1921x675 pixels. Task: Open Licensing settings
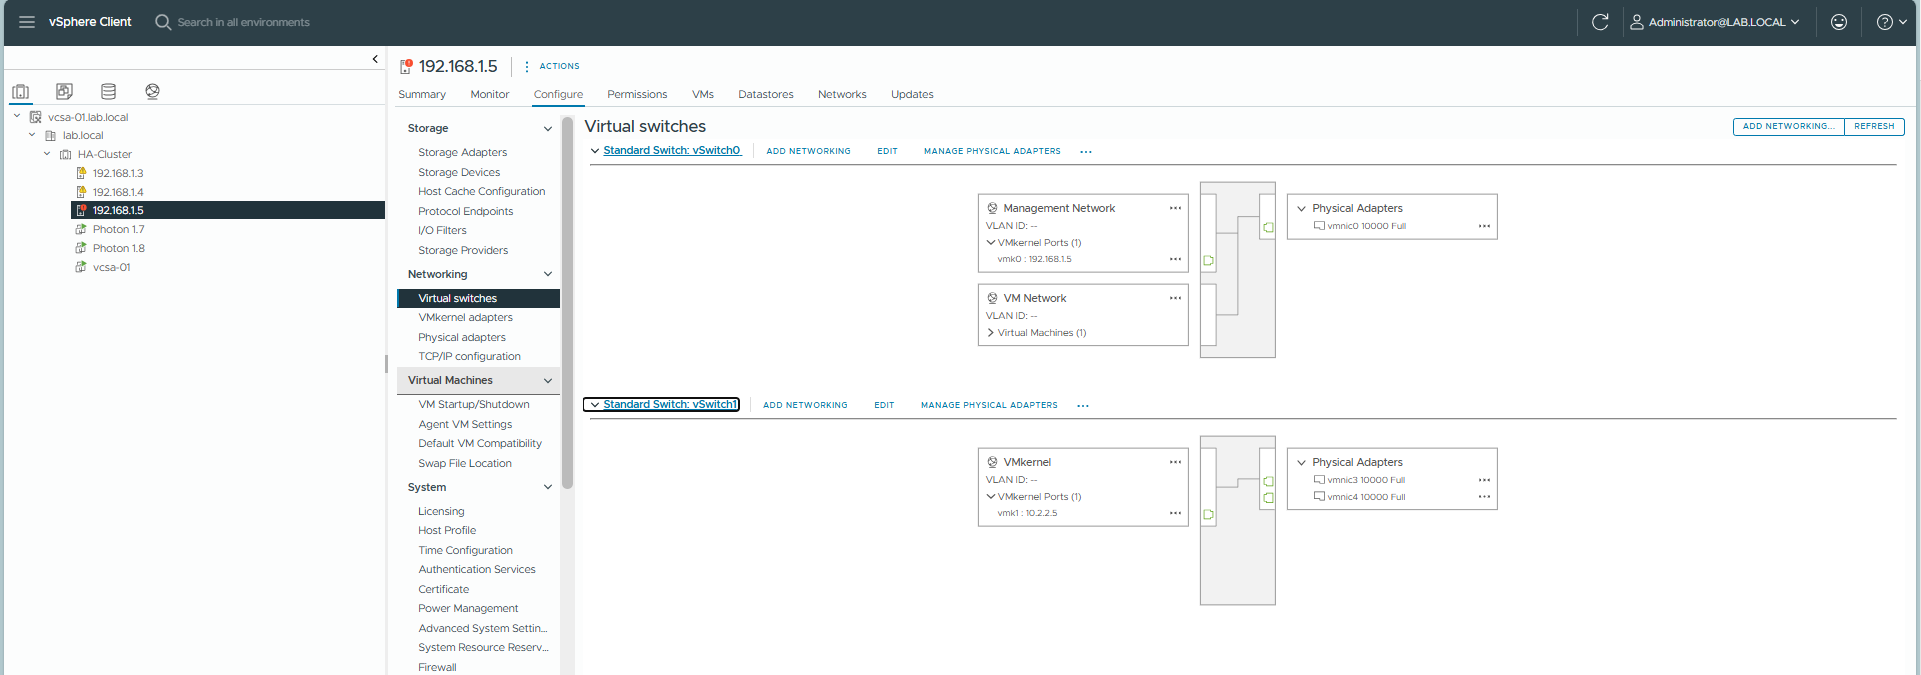click(x=441, y=511)
